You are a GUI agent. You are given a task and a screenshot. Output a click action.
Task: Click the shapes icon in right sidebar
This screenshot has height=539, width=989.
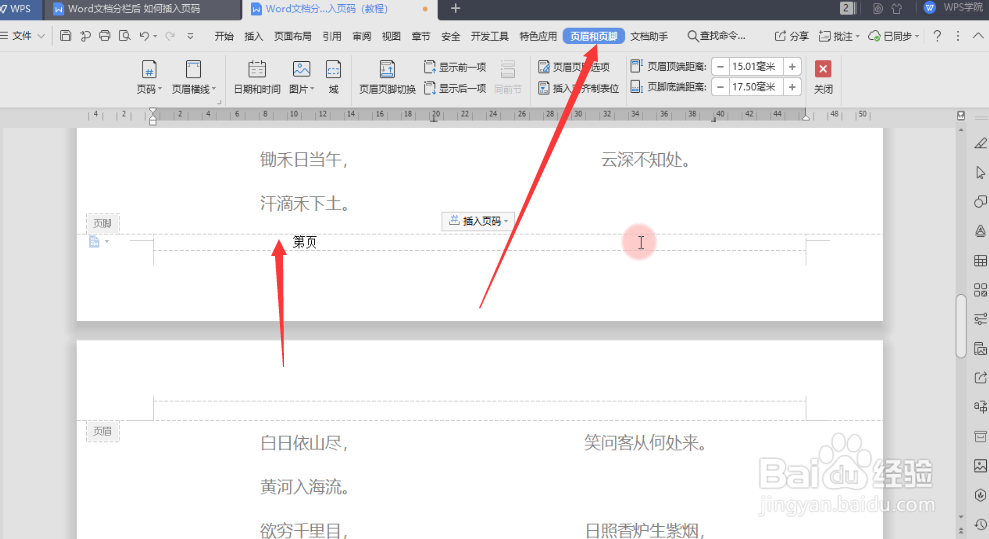980,202
